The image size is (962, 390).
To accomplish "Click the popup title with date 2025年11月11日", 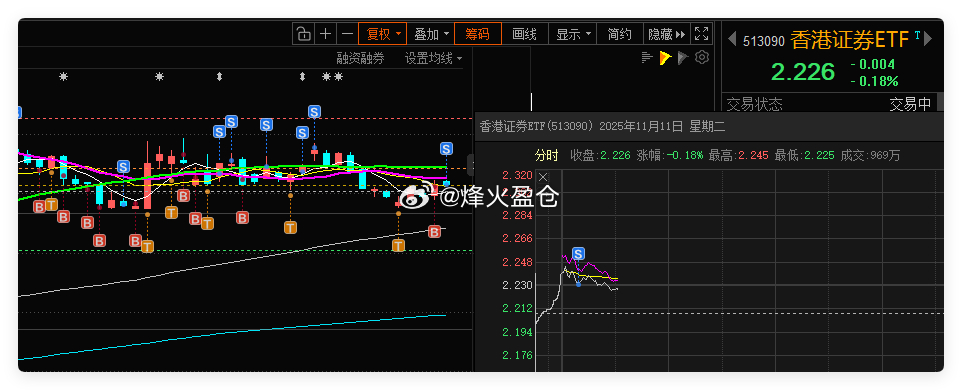I will [602, 126].
